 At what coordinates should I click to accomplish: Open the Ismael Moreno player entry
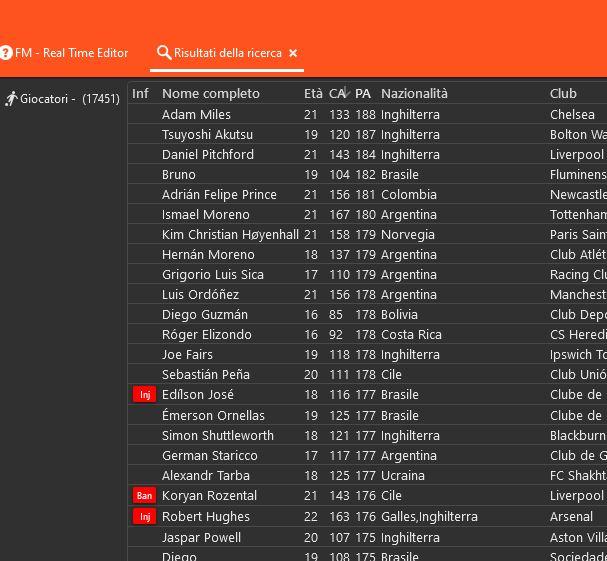tap(205, 214)
